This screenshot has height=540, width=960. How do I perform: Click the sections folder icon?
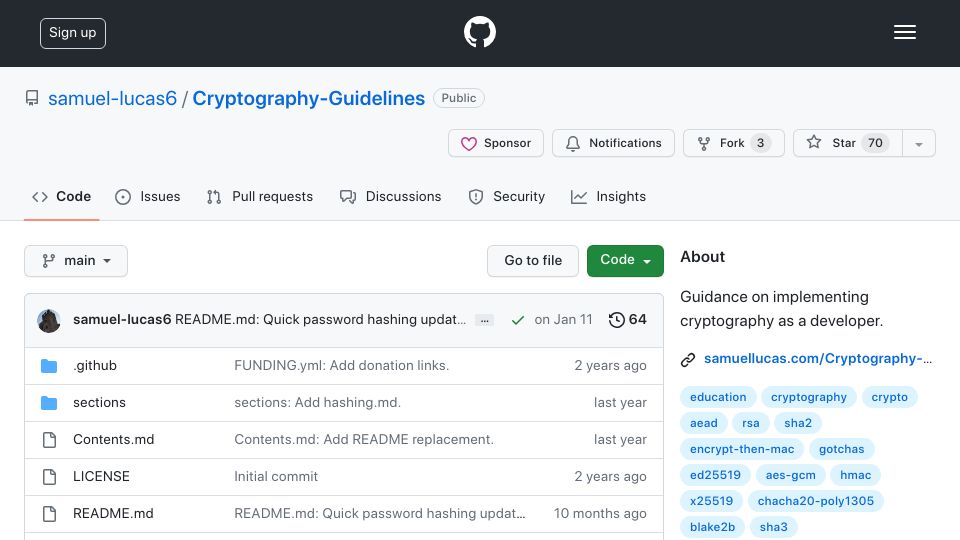tap(49, 403)
